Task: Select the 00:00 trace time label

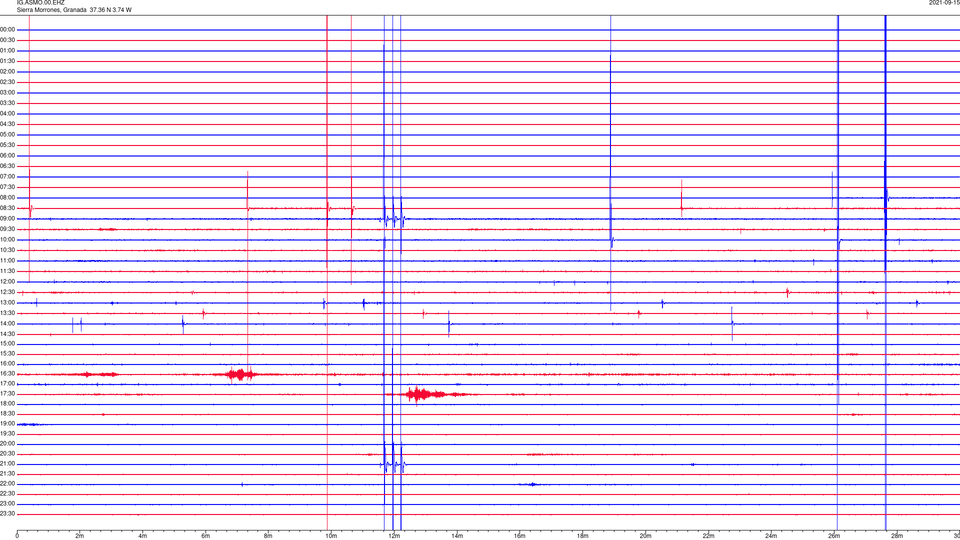Action: tap(8, 29)
